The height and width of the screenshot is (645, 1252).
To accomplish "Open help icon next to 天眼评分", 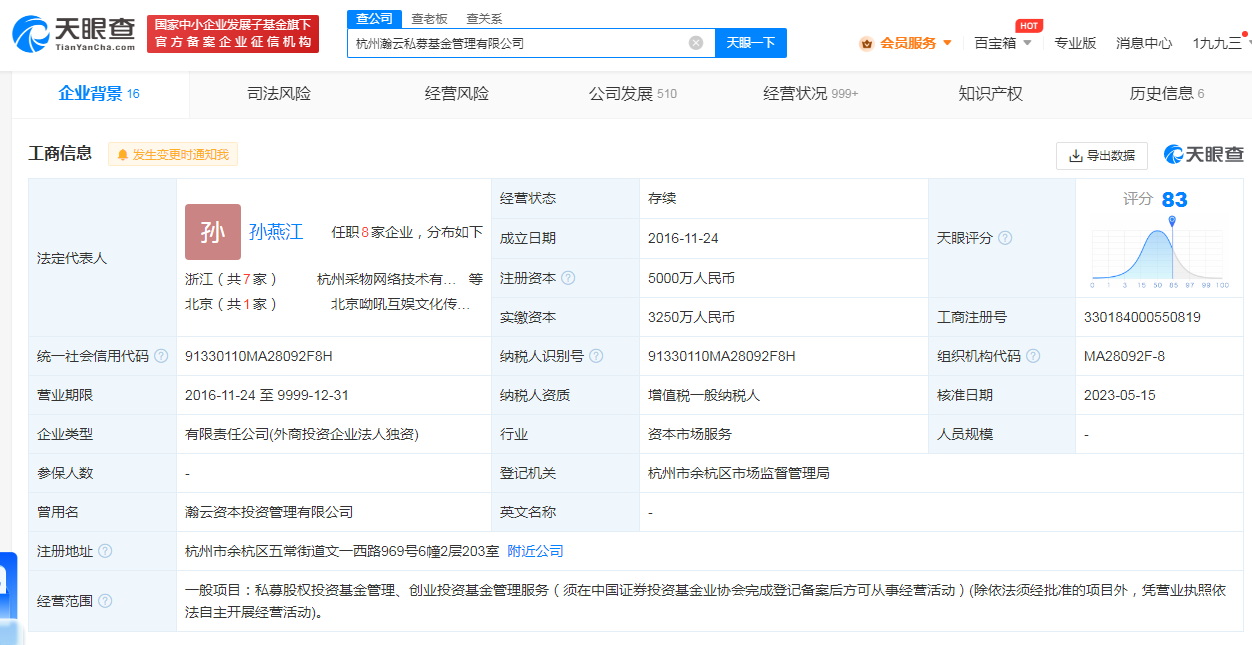I will pos(1005,238).
